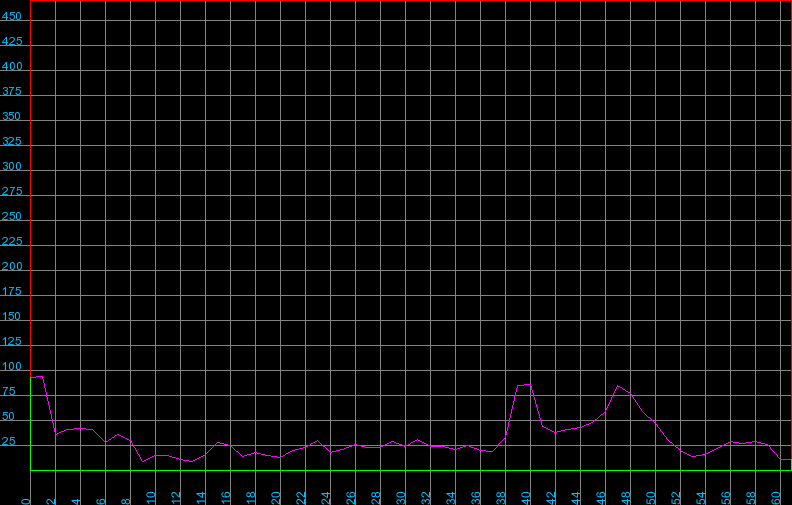Click the 250 vertical axis value
The image size is (792, 505).
point(12,216)
